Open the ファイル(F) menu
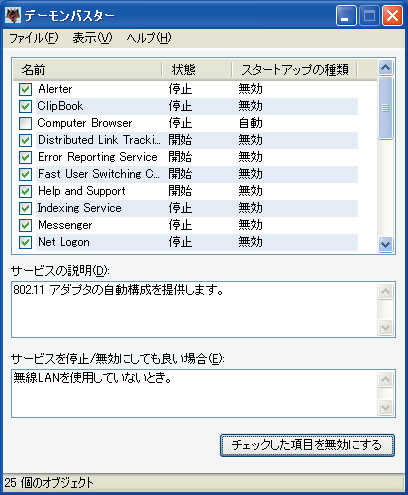 pyautogui.click(x=33, y=38)
